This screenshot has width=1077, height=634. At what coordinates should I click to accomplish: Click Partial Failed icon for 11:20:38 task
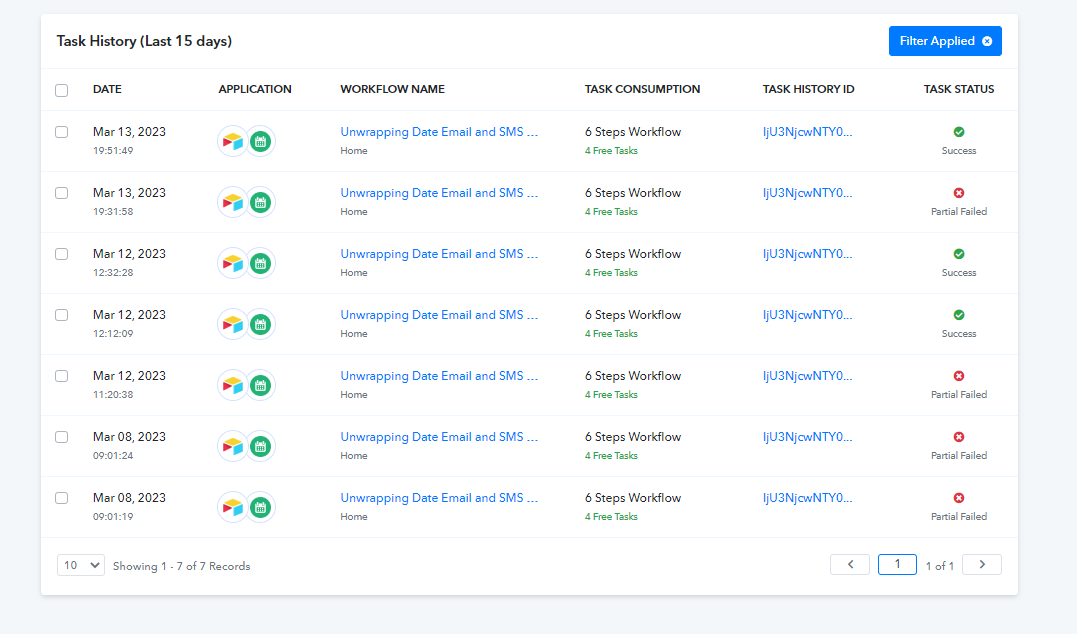959,376
